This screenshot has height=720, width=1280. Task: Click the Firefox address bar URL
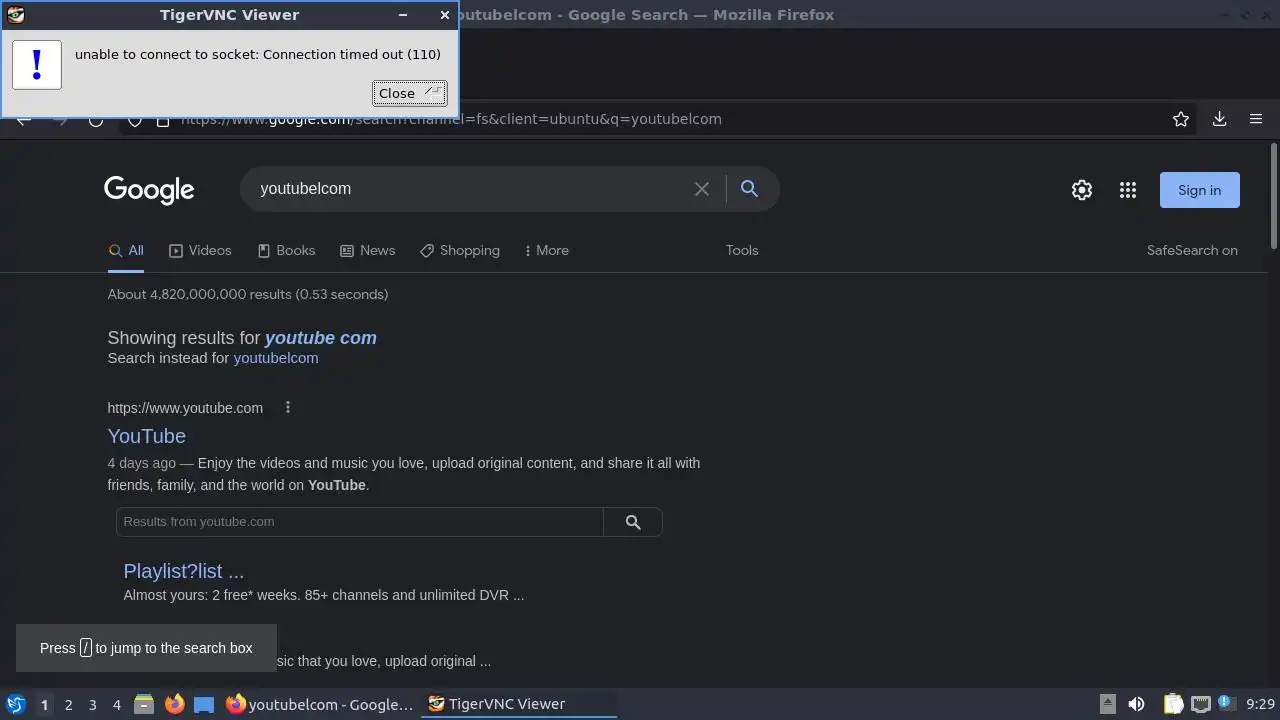pos(451,119)
